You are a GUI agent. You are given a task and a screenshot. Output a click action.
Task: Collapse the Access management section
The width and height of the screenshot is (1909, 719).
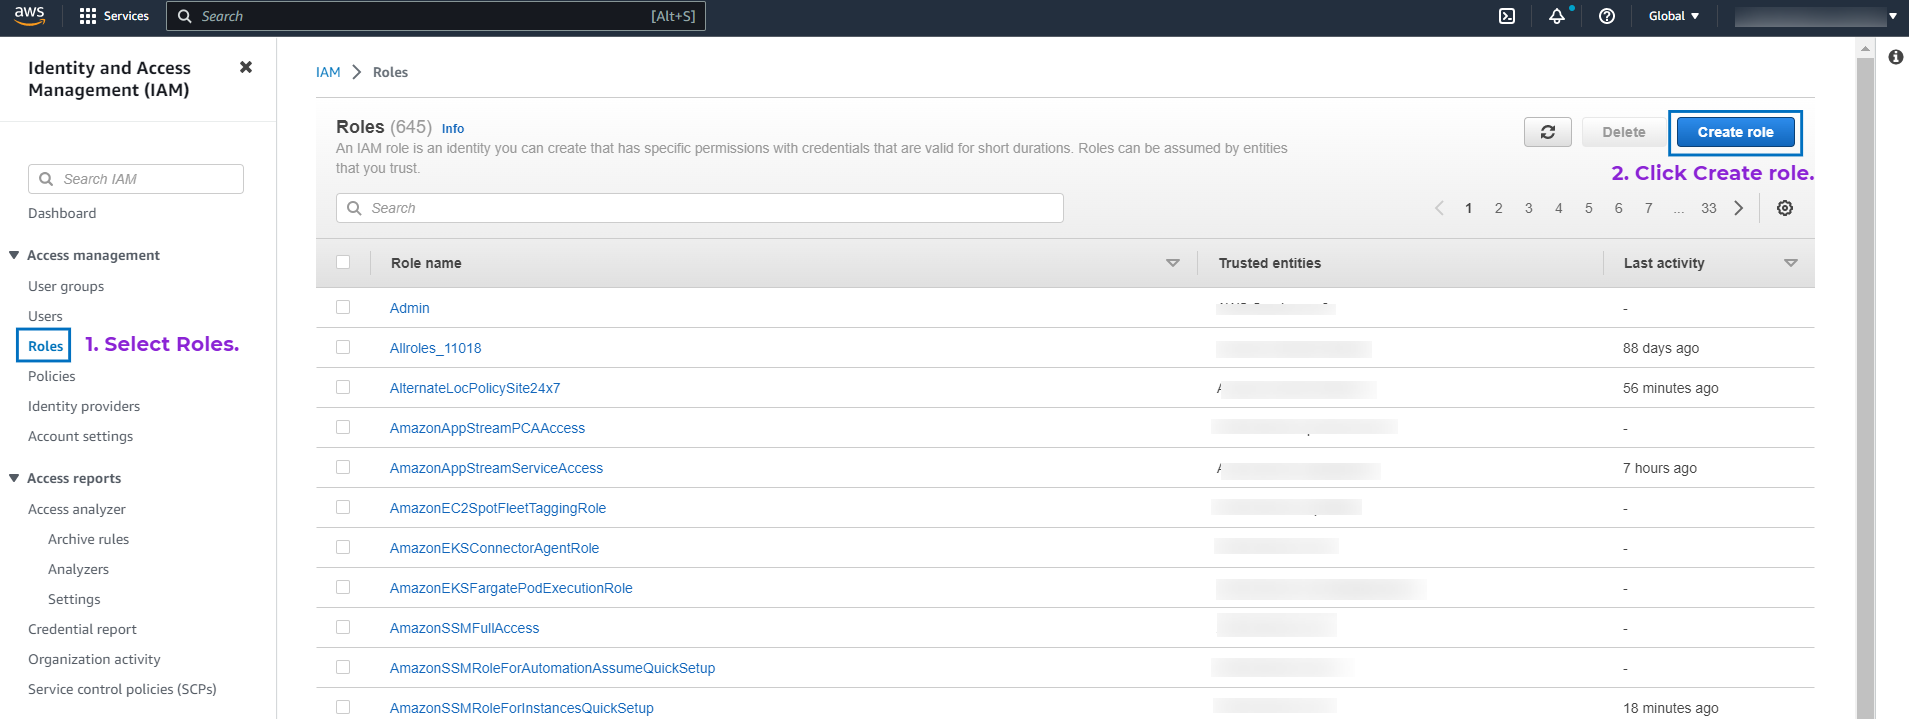pos(14,255)
